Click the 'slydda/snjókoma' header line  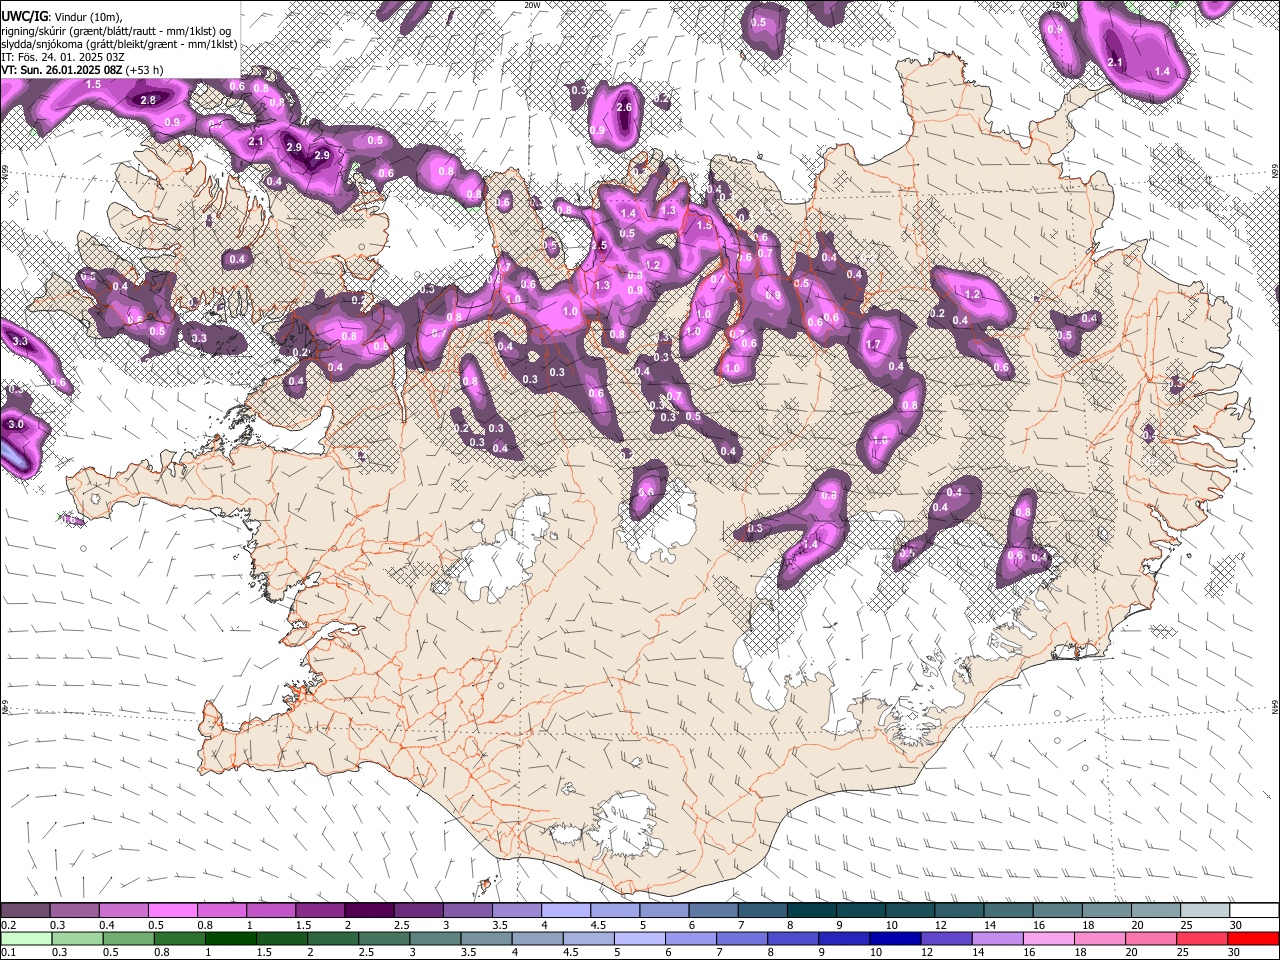119,44
